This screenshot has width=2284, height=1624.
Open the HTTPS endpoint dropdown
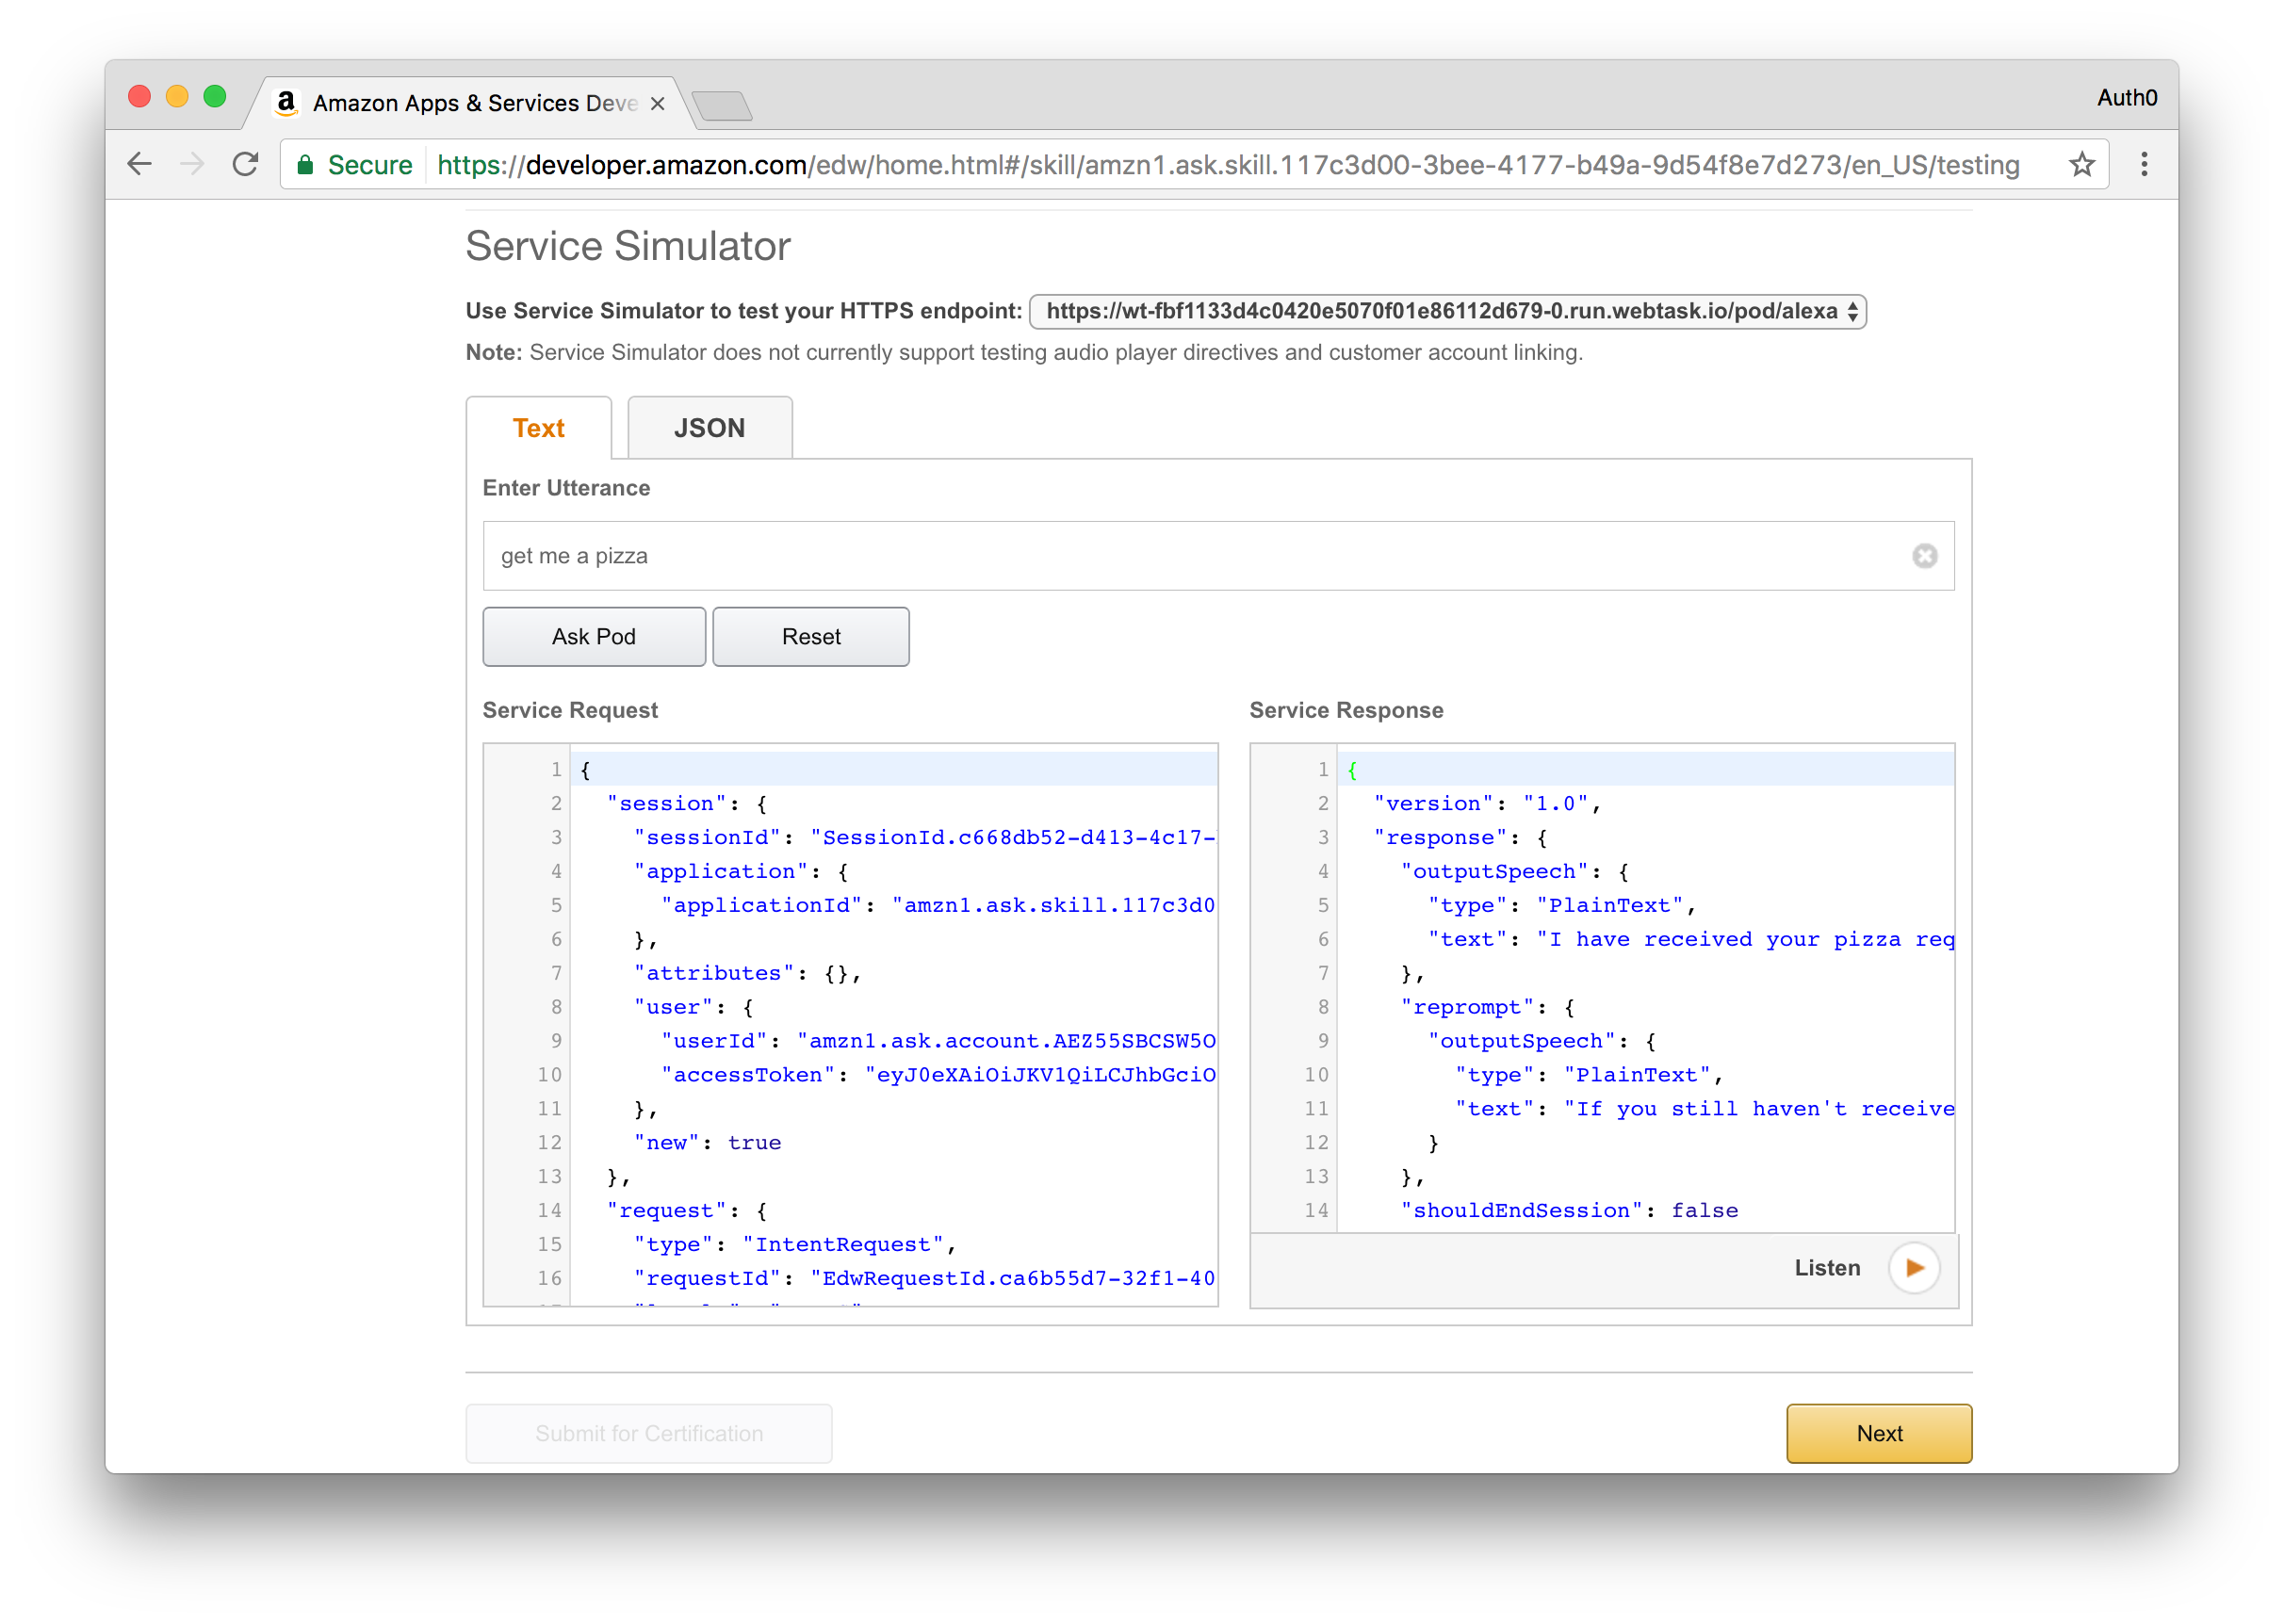(x=1447, y=311)
